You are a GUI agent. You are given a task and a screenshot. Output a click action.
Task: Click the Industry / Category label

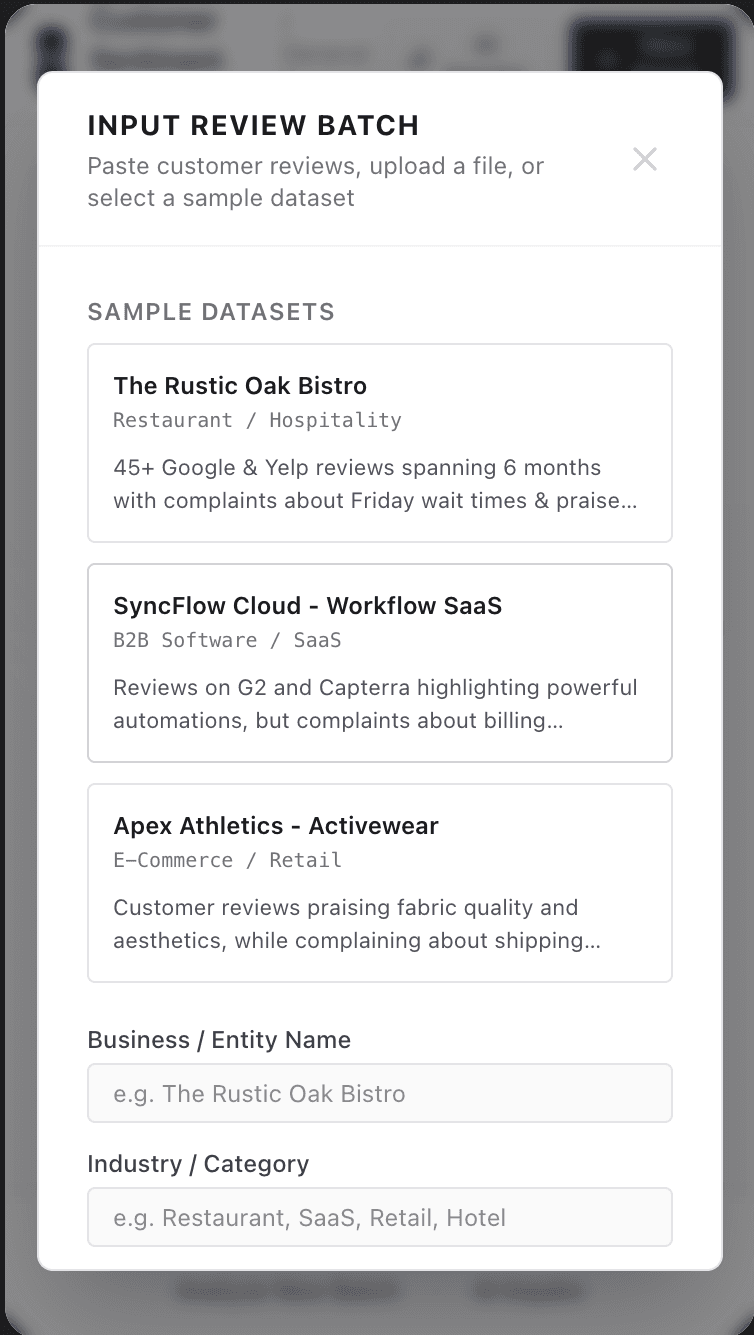click(x=198, y=1164)
